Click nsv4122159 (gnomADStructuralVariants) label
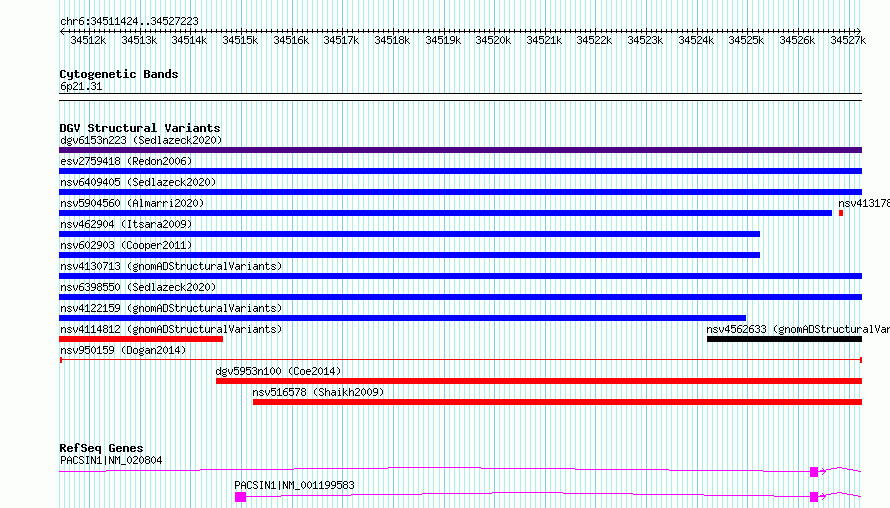The width and height of the screenshot is (890, 508). (171, 308)
